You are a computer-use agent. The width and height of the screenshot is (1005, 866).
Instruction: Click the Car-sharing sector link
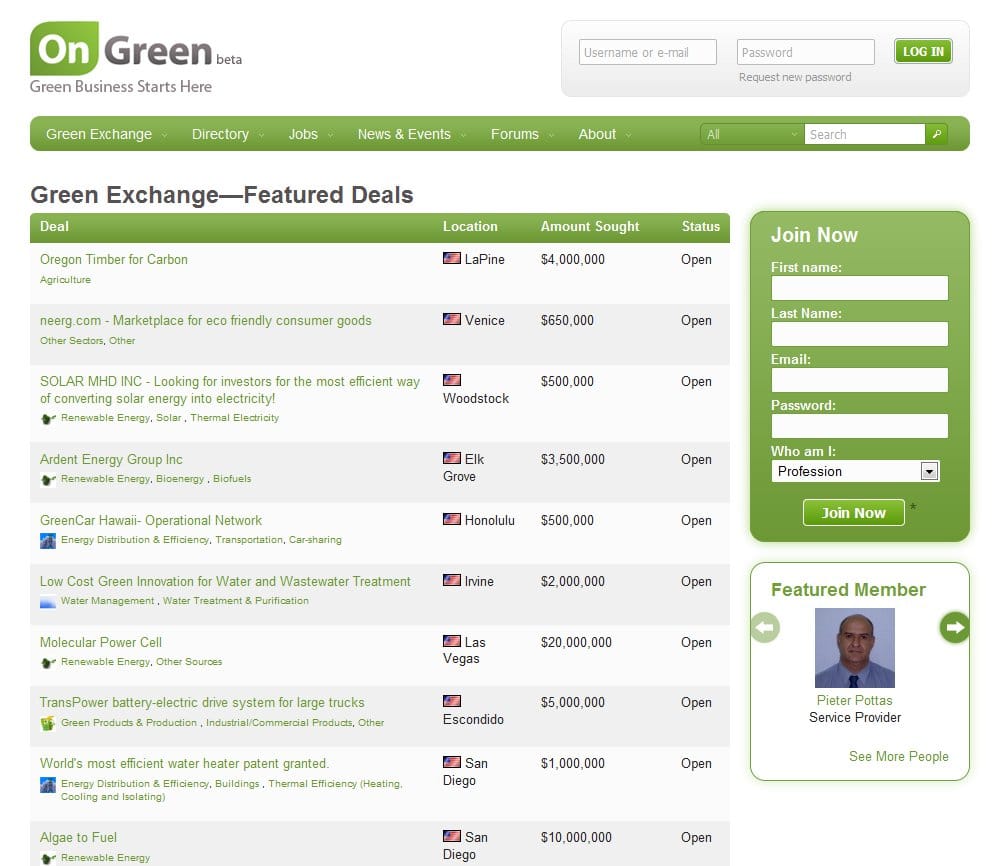[x=315, y=540]
